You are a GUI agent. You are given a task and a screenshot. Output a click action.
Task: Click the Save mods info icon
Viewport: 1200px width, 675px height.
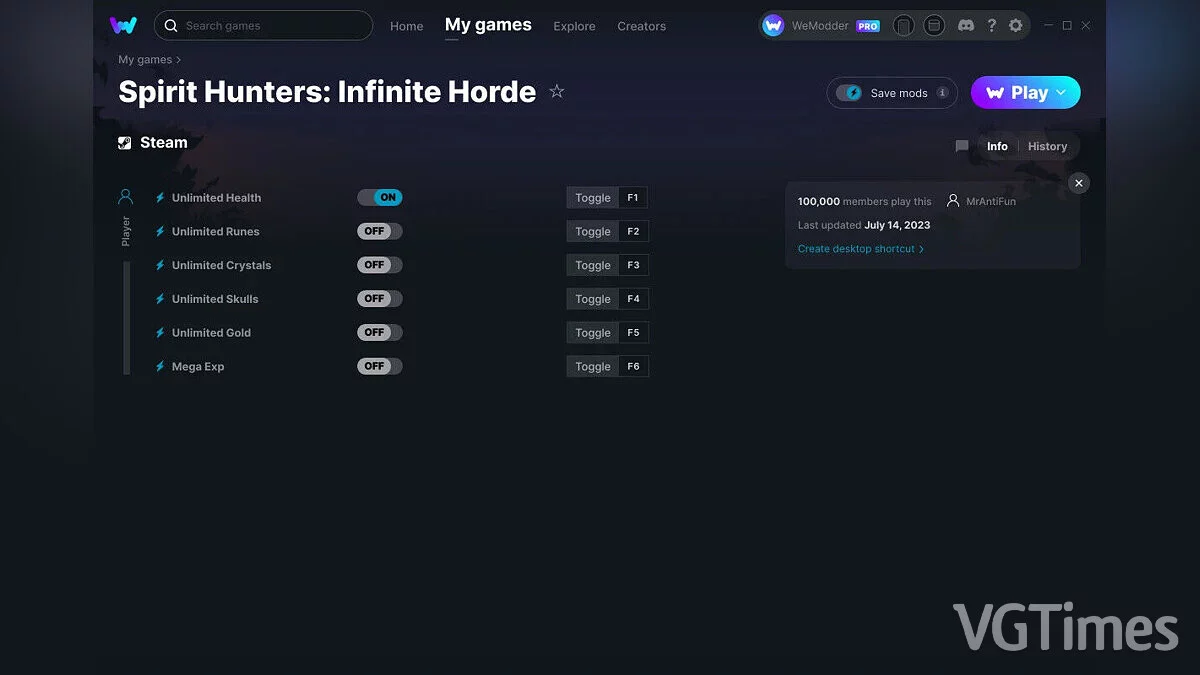pyautogui.click(x=942, y=93)
